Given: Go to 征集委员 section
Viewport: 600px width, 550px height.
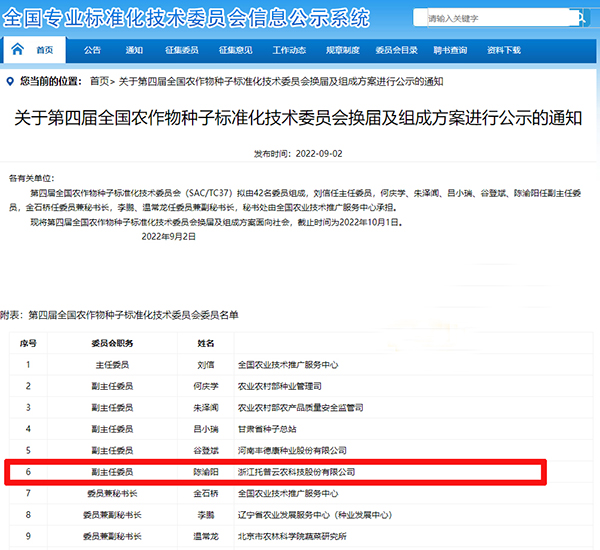Looking at the screenshot, I should tap(181, 50).
